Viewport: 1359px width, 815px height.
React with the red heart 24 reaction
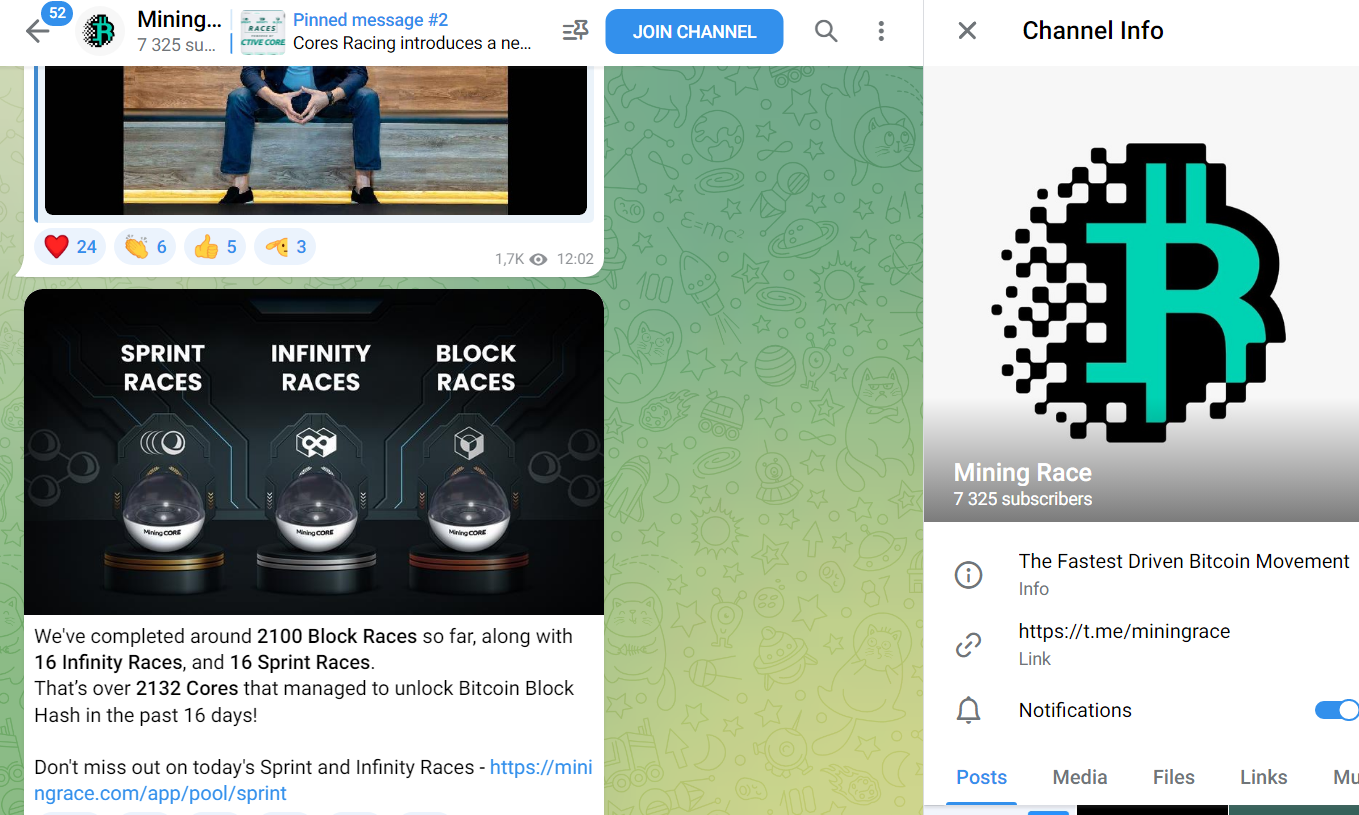pyautogui.click(x=71, y=246)
